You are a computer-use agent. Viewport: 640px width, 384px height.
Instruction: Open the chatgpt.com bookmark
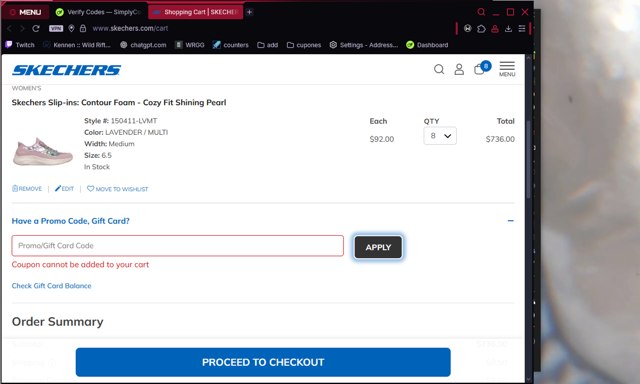pos(143,45)
